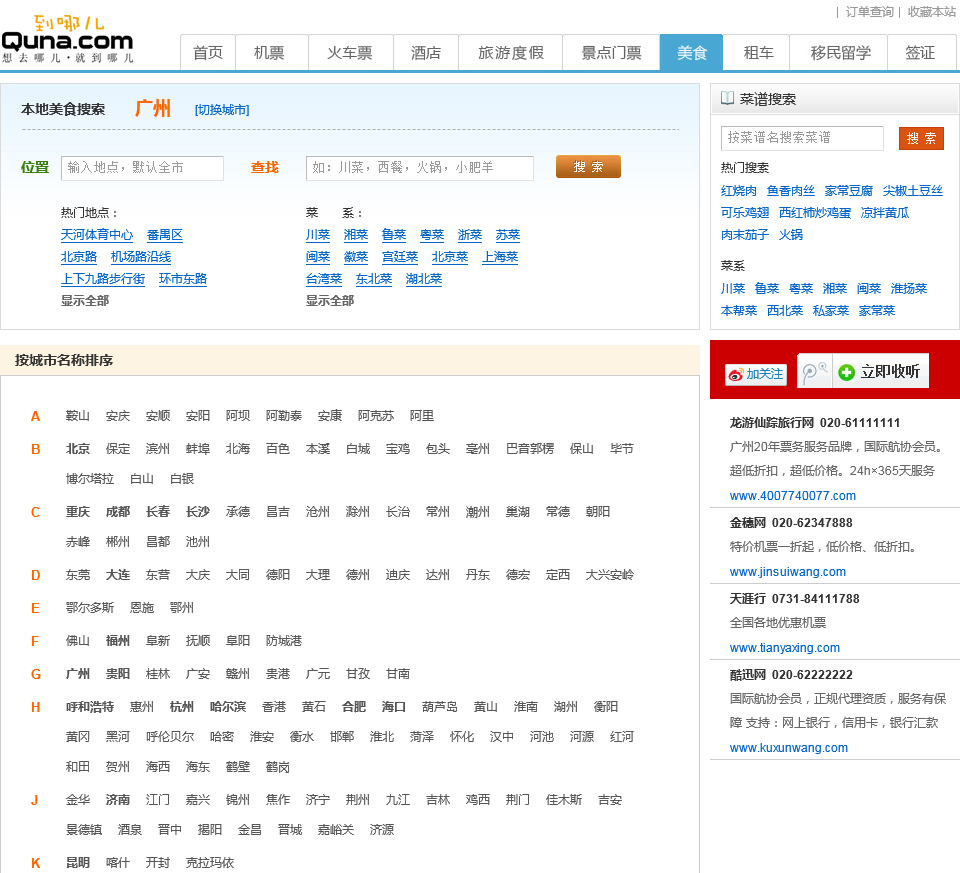Viewport: 960px width, 873px height.
Task: Select hot location 天河体育中心
Action: point(97,235)
